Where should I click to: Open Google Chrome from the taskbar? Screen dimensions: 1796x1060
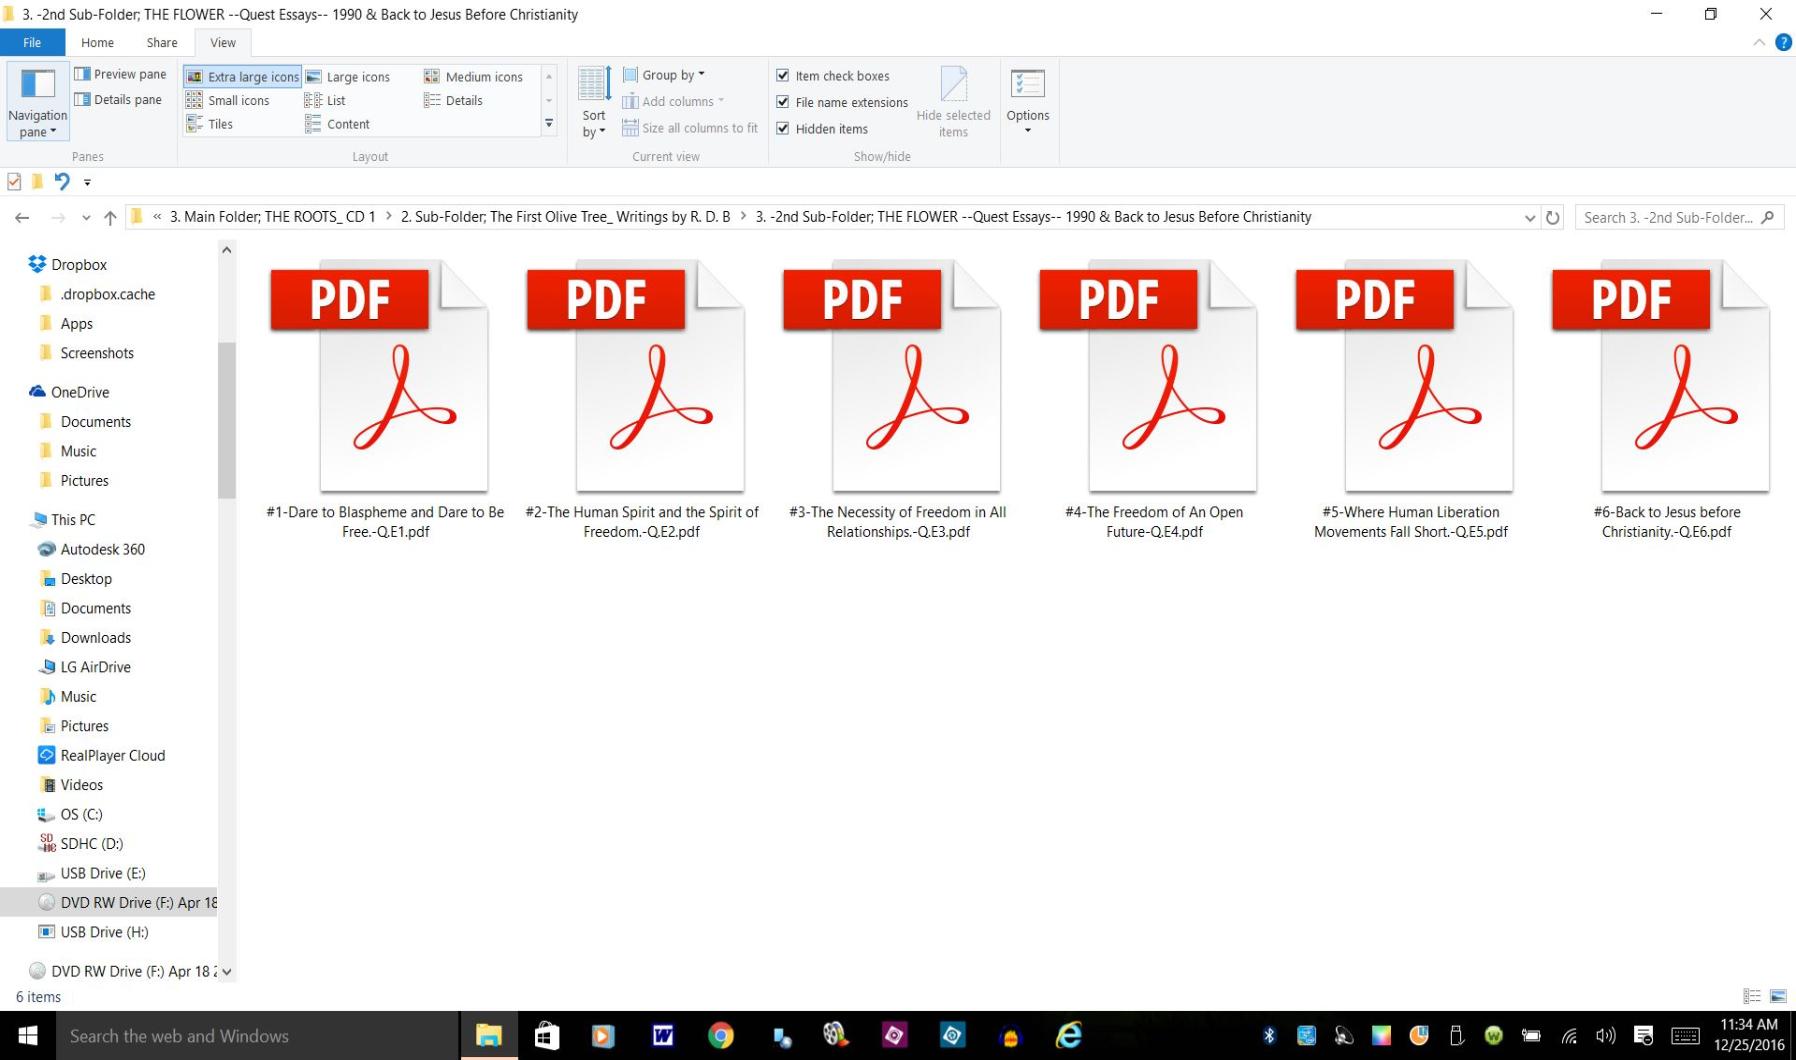pyautogui.click(x=720, y=1036)
